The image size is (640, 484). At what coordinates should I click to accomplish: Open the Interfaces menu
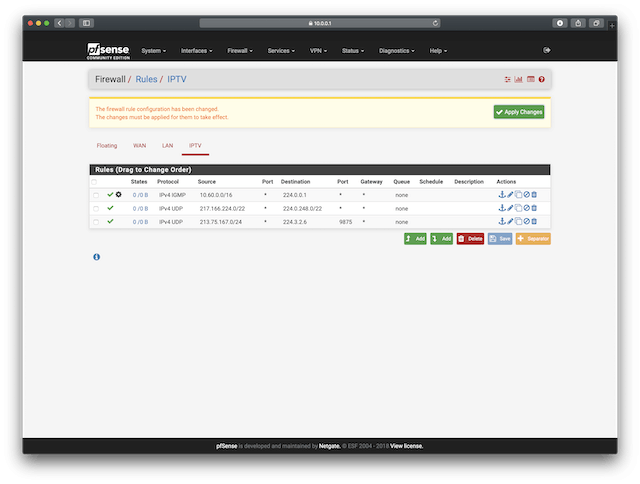pyautogui.click(x=196, y=51)
